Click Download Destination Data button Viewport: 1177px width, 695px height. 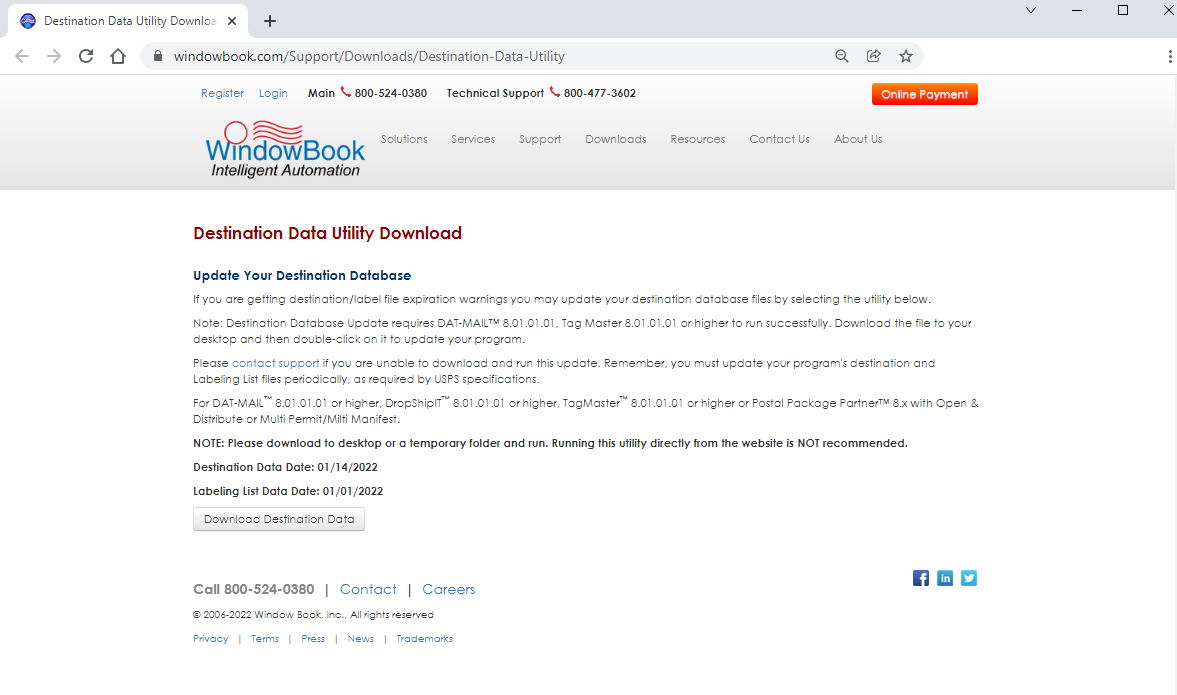pyautogui.click(x=278, y=519)
